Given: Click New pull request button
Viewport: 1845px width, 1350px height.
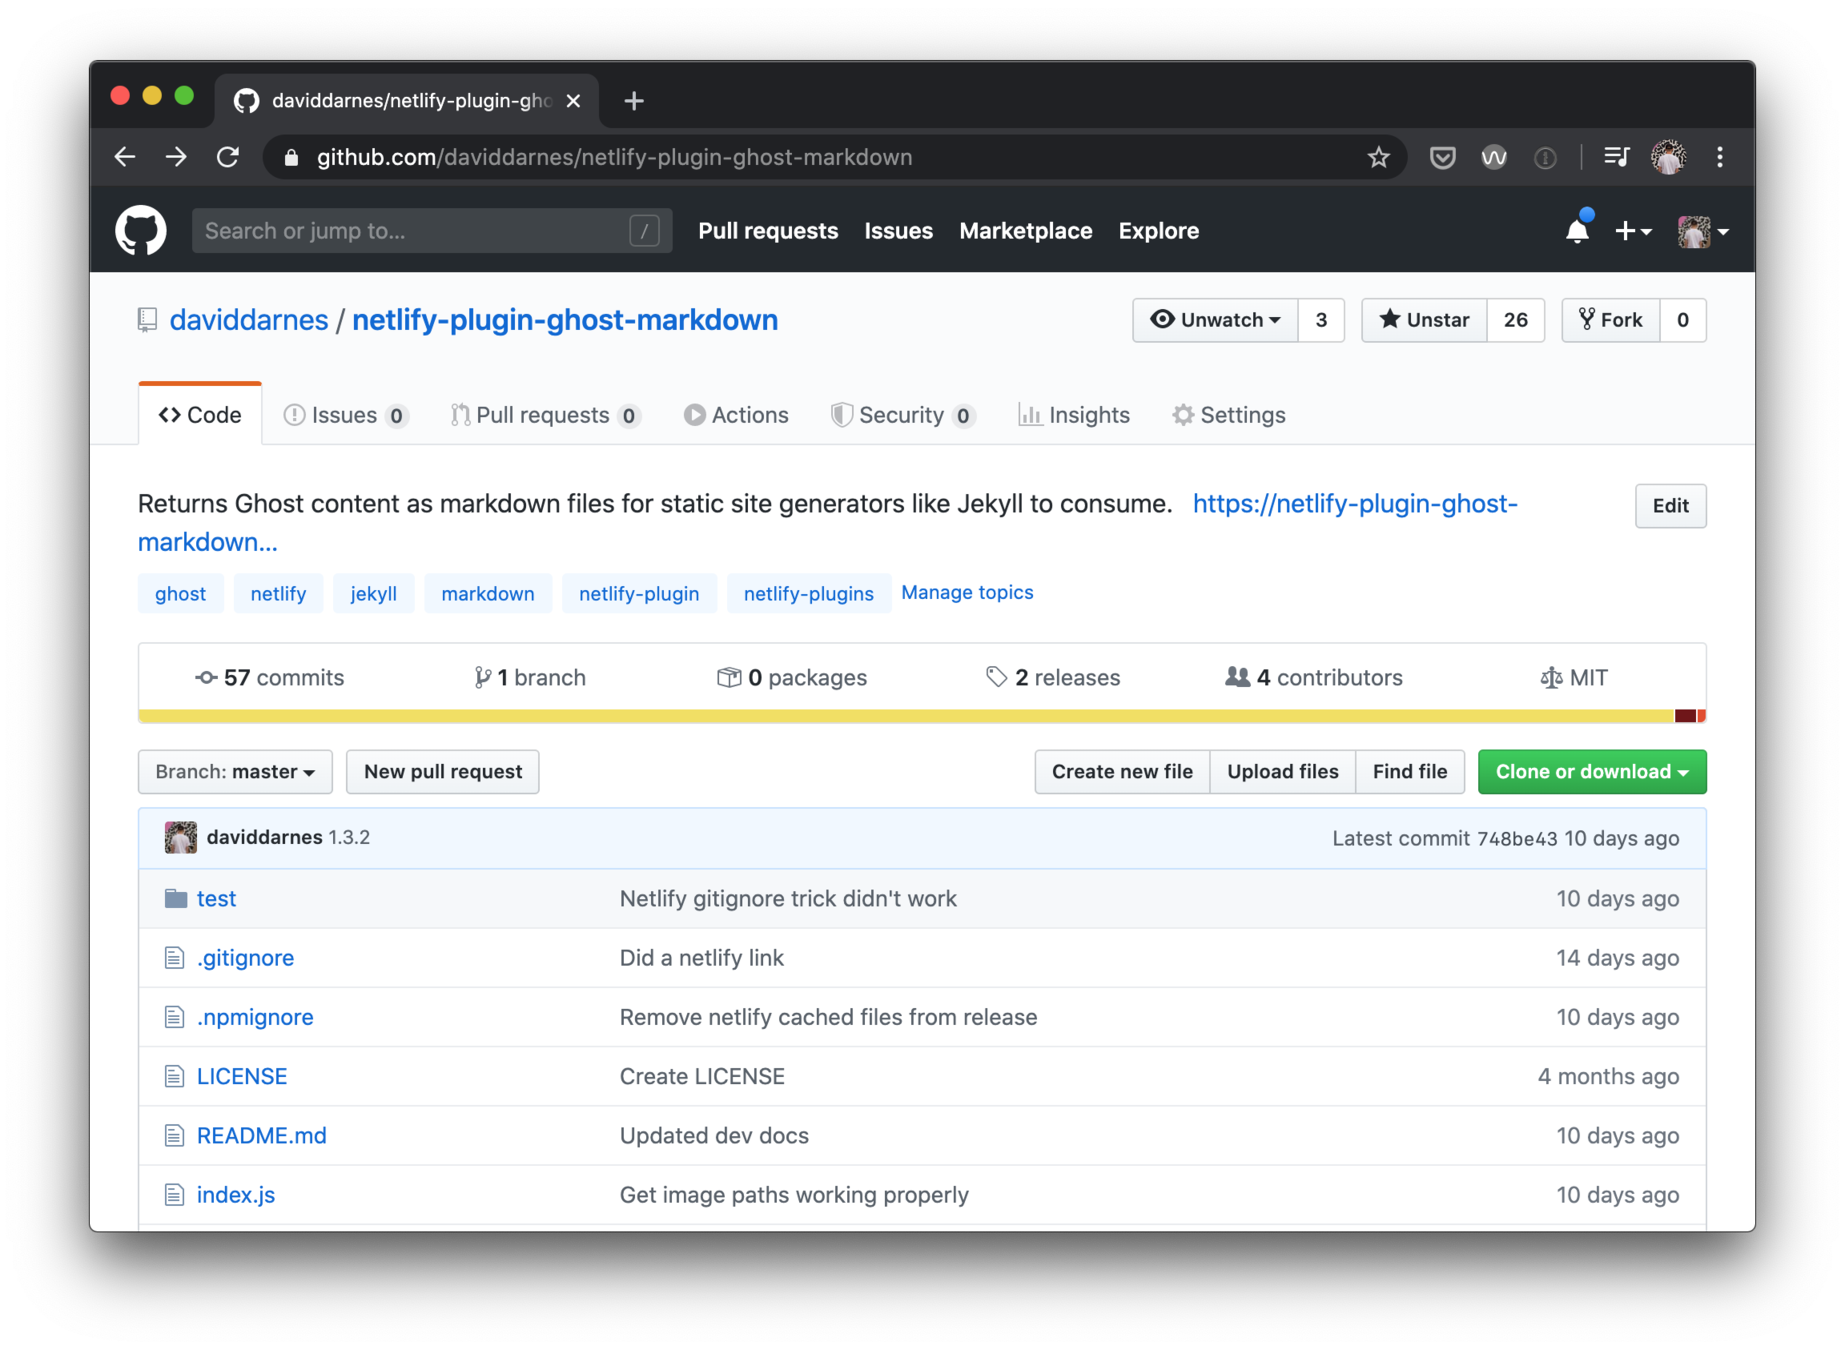Looking at the screenshot, I should point(442,771).
